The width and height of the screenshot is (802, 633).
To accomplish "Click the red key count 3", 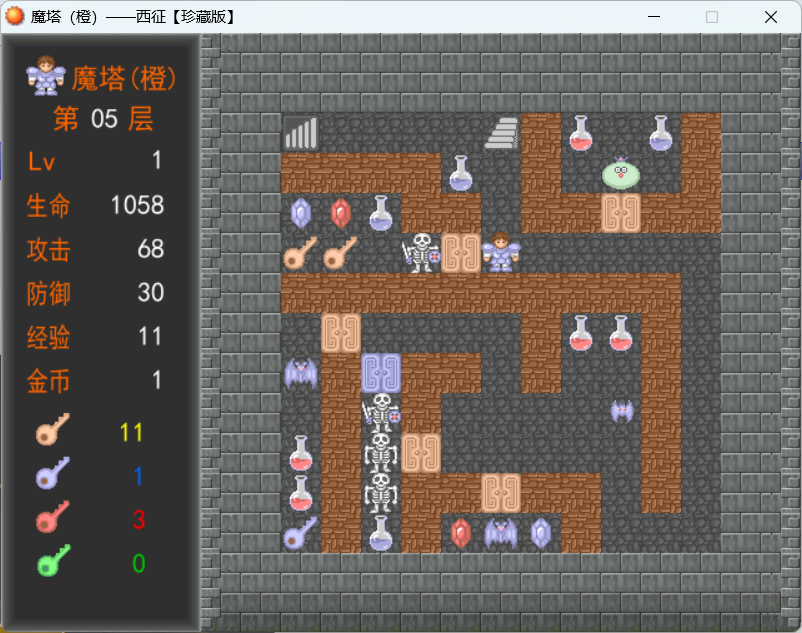I will tap(139, 520).
